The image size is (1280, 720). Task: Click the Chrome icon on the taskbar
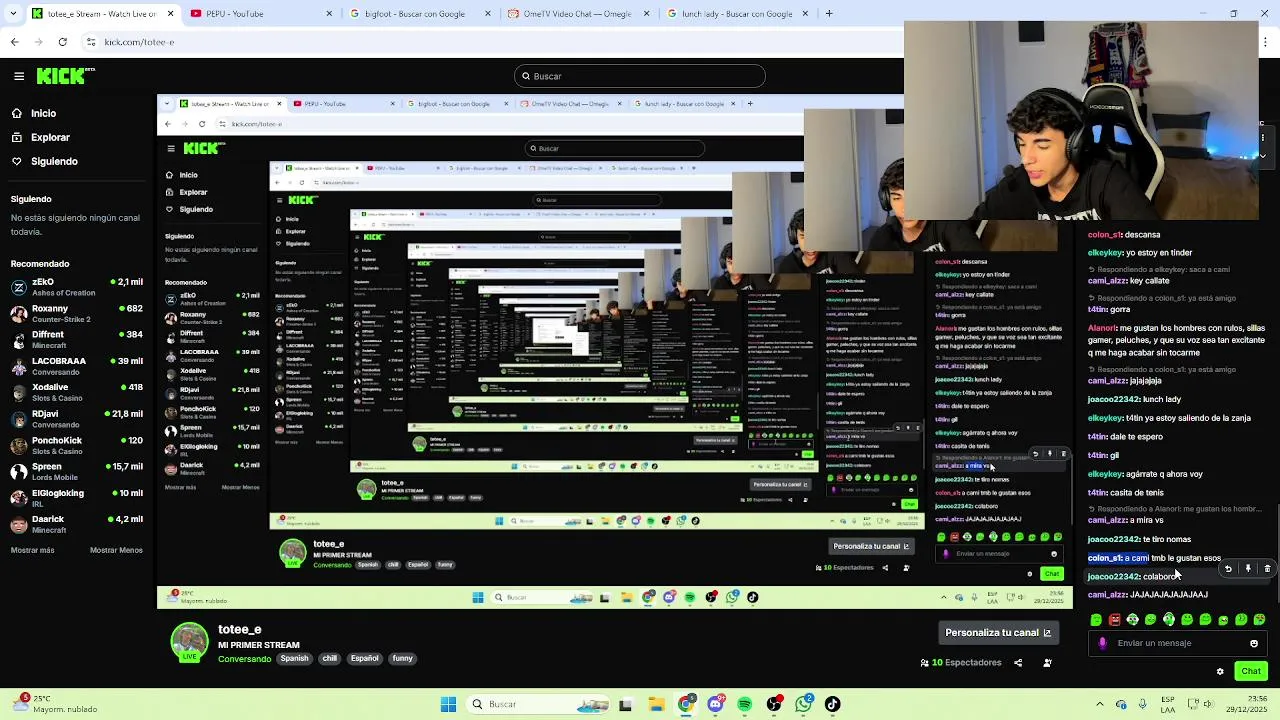(x=686, y=704)
